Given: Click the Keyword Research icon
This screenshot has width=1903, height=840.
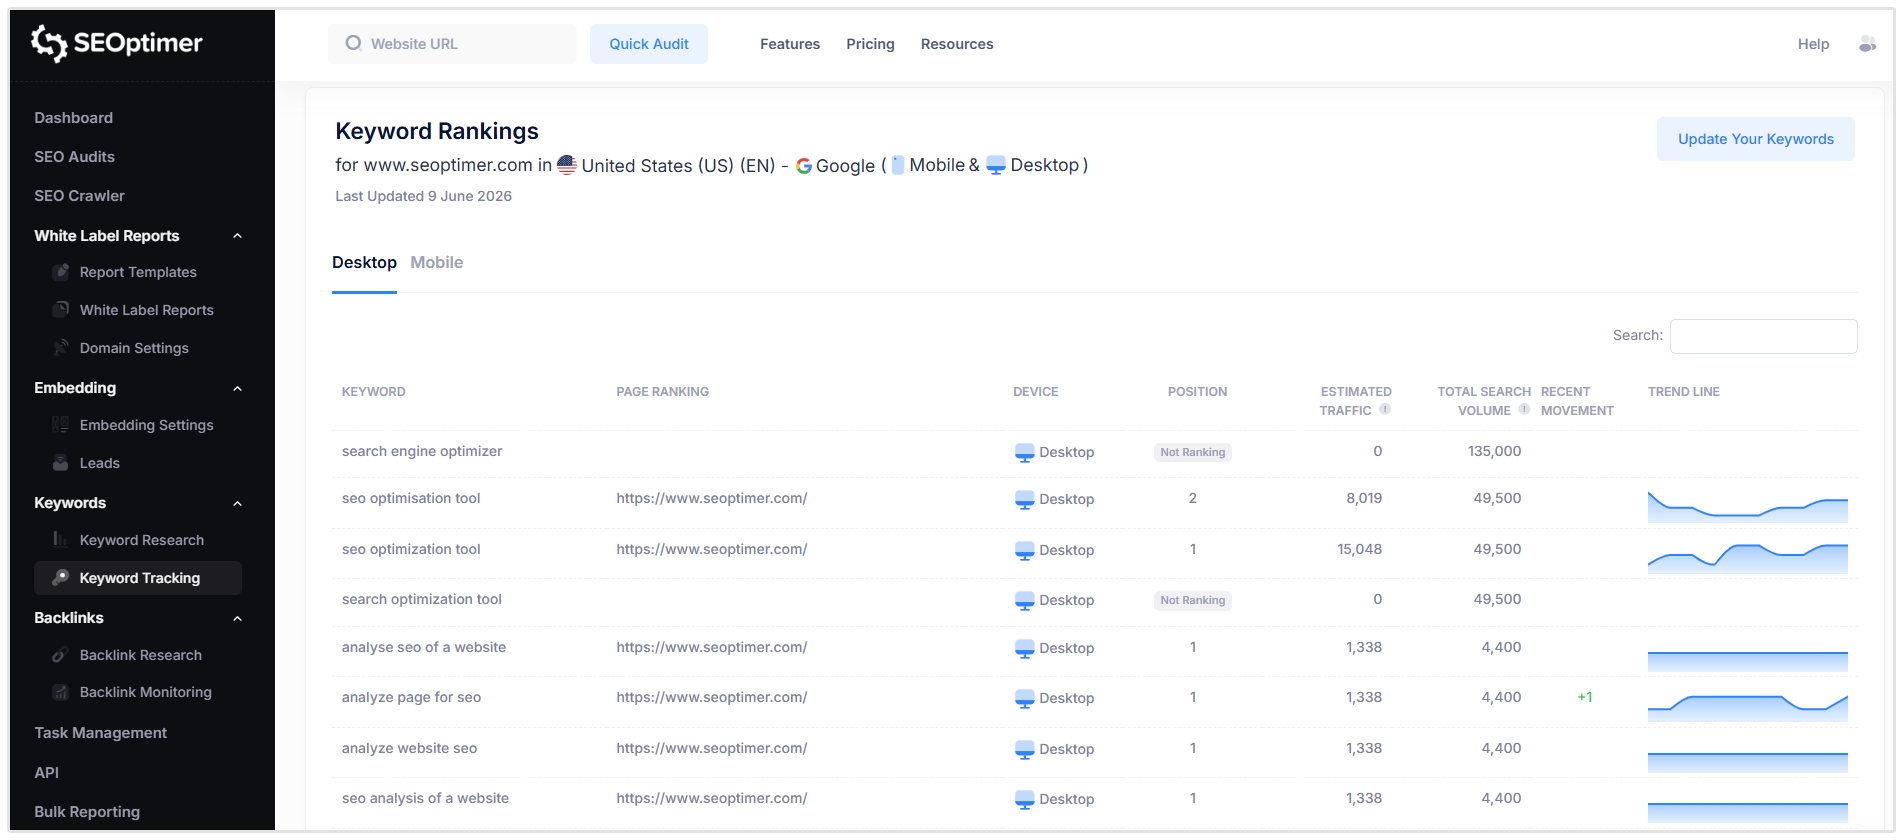Looking at the screenshot, I should [61, 540].
